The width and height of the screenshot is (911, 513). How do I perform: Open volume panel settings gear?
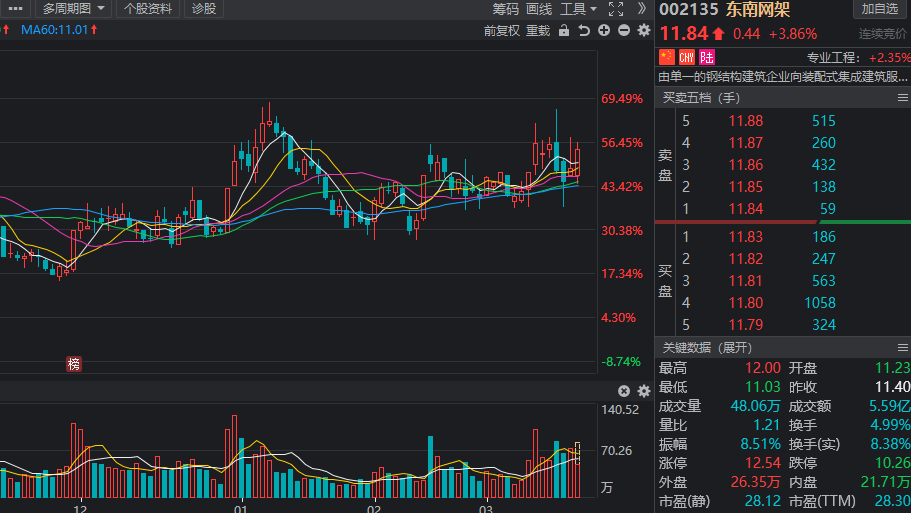pos(643,391)
